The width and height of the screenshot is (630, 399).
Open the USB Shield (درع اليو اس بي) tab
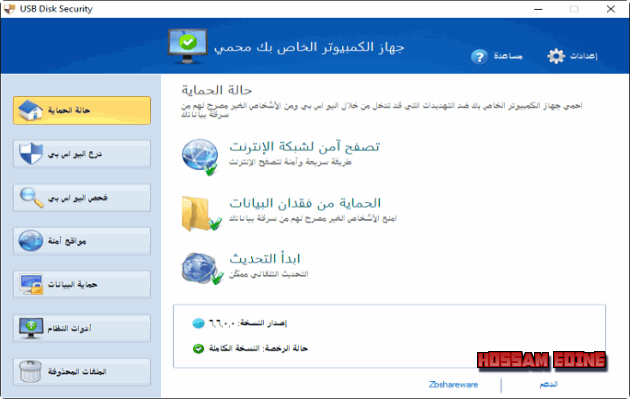[82, 153]
